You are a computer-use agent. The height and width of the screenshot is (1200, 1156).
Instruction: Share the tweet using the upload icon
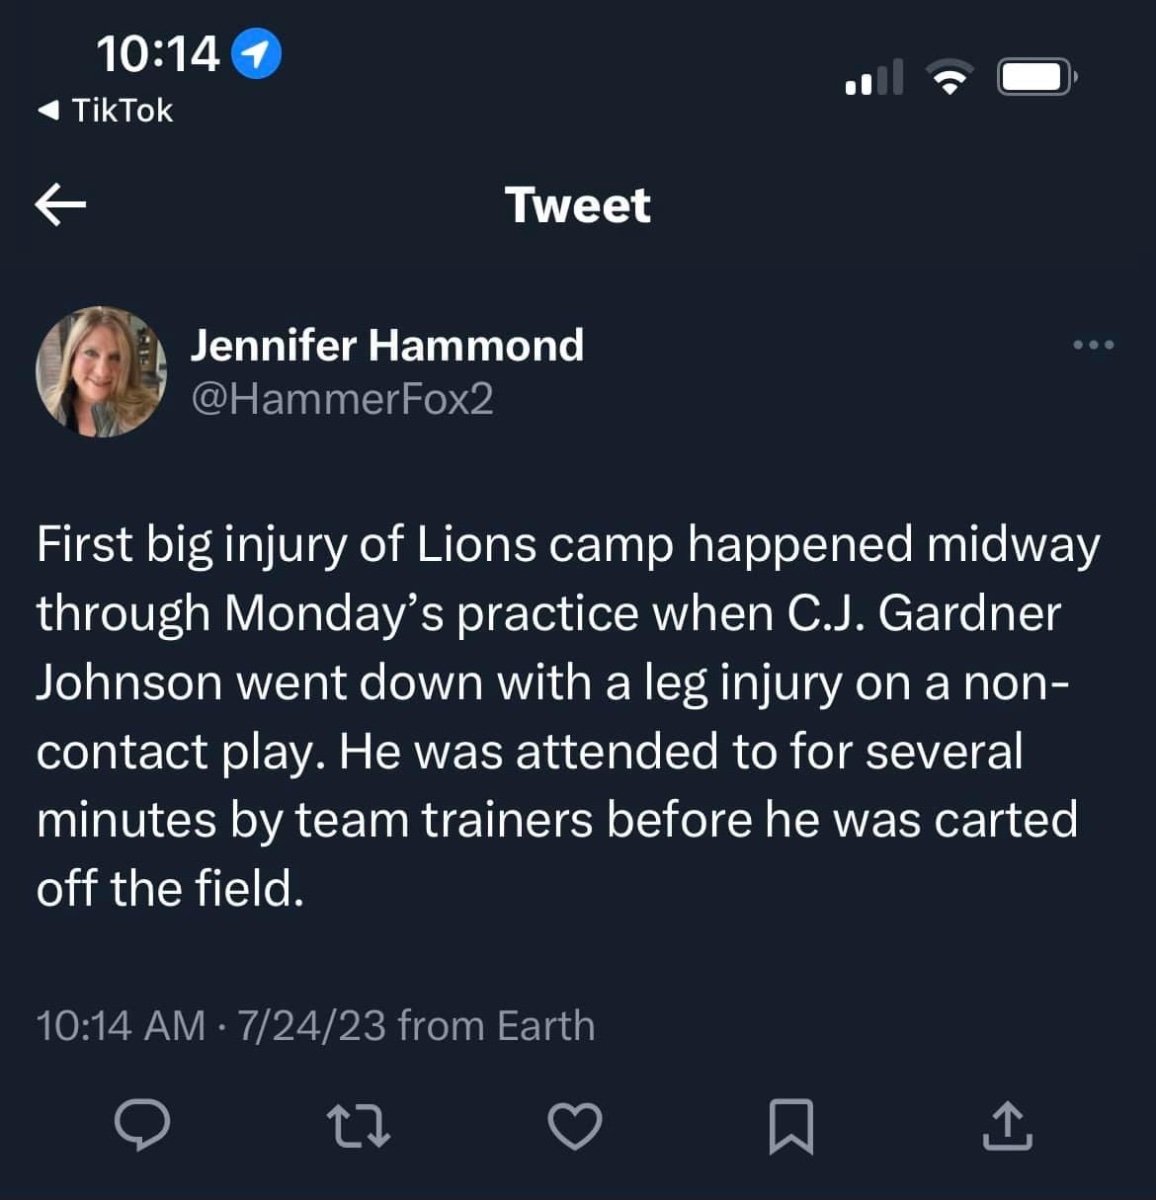1007,1125
